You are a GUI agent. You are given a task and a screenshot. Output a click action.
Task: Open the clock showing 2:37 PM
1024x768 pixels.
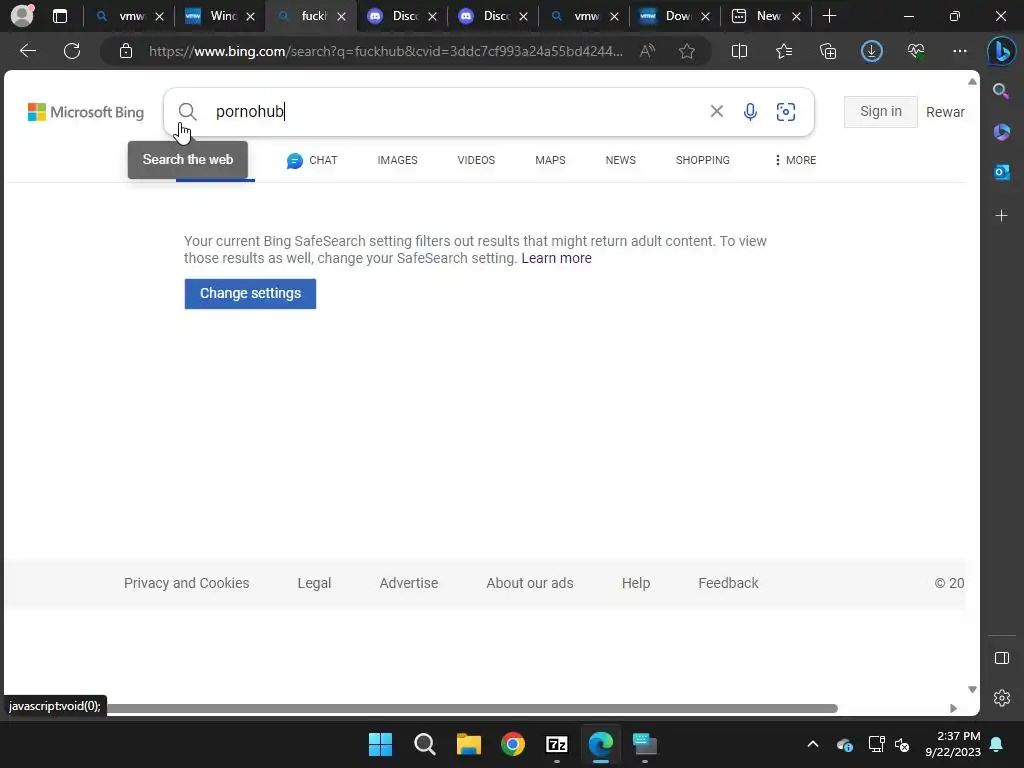(x=953, y=744)
